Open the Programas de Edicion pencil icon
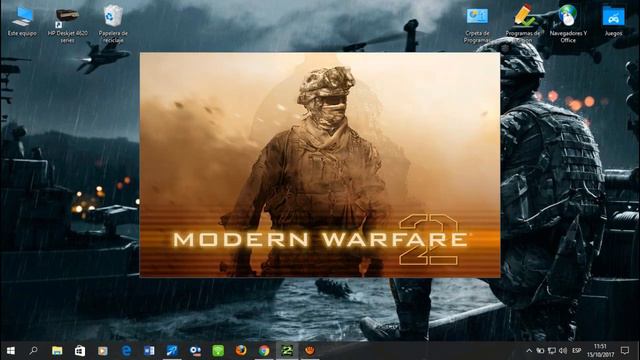The height and width of the screenshot is (360, 640). click(523, 24)
